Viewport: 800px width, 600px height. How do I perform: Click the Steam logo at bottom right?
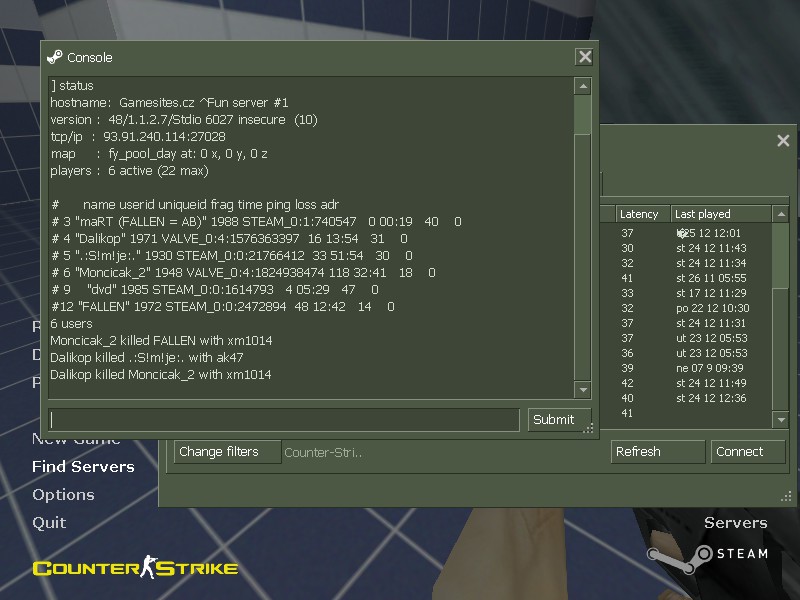(708, 557)
